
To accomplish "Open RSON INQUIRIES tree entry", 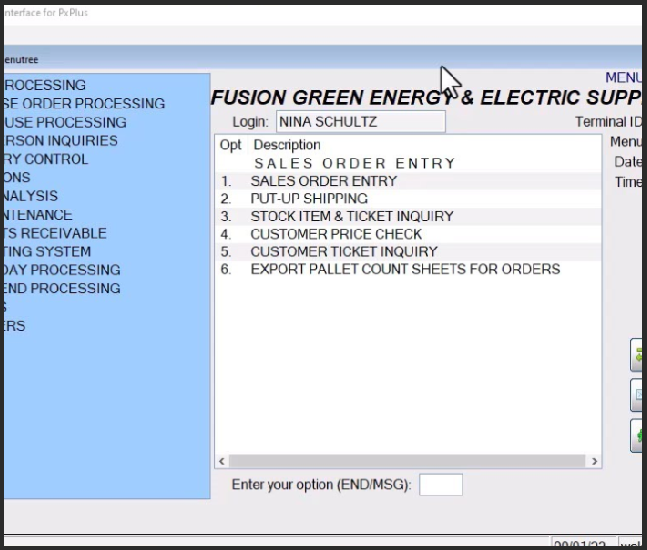I will pos(61,141).
